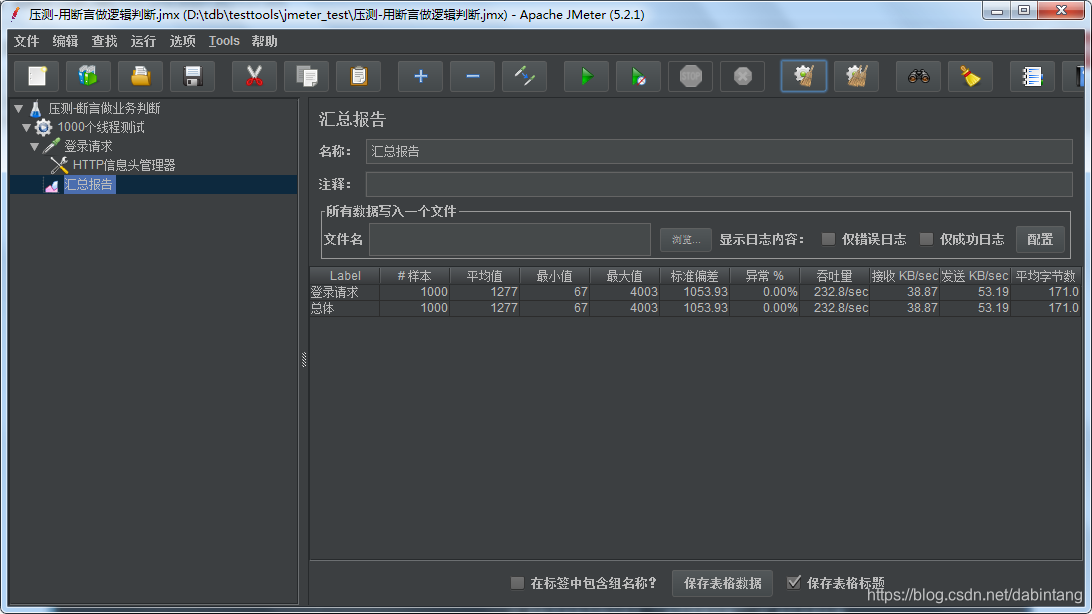Click the 保存表格数据 button
The height and width of the screenshot is (614, 1092).
(x=722, y=583)
